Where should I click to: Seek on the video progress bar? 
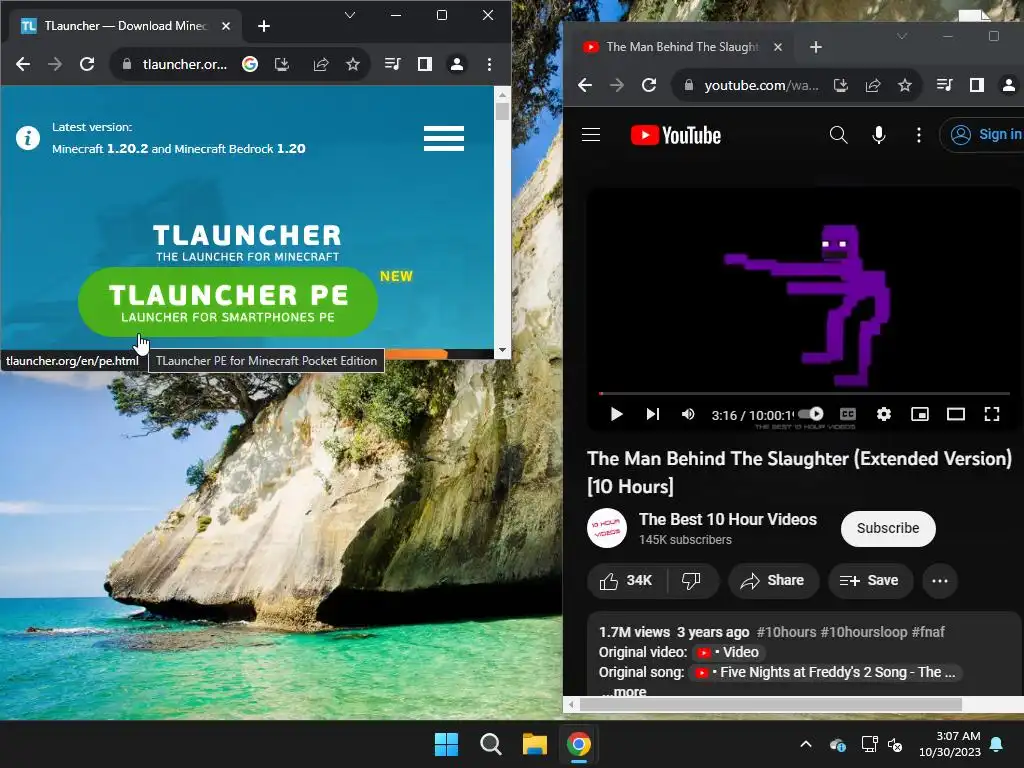point(805,394)
